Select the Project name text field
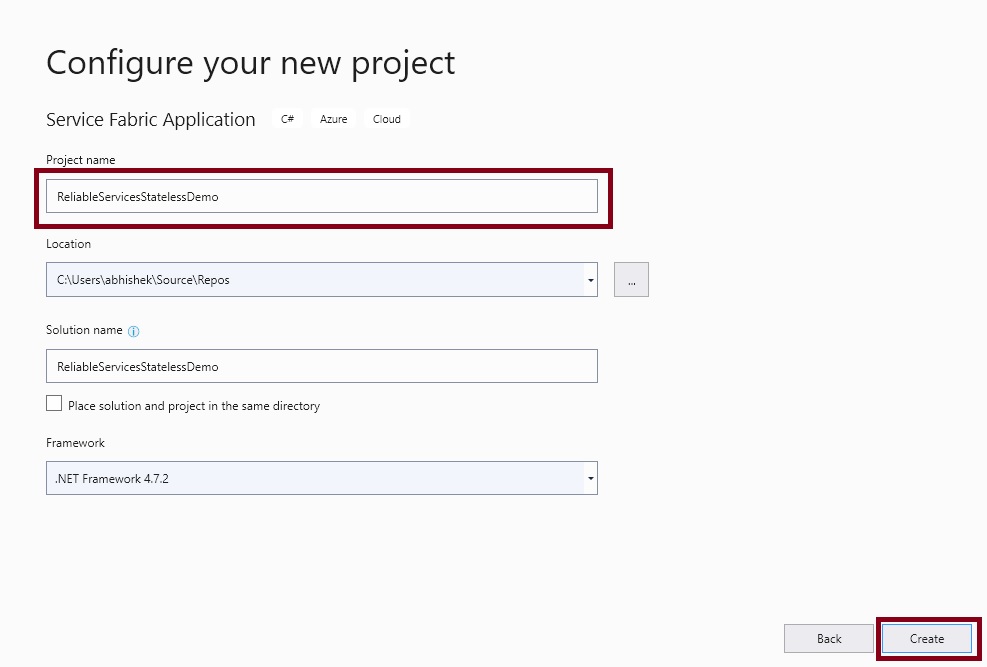Viewport: 987px width, 667px height. tap(320, 196)
